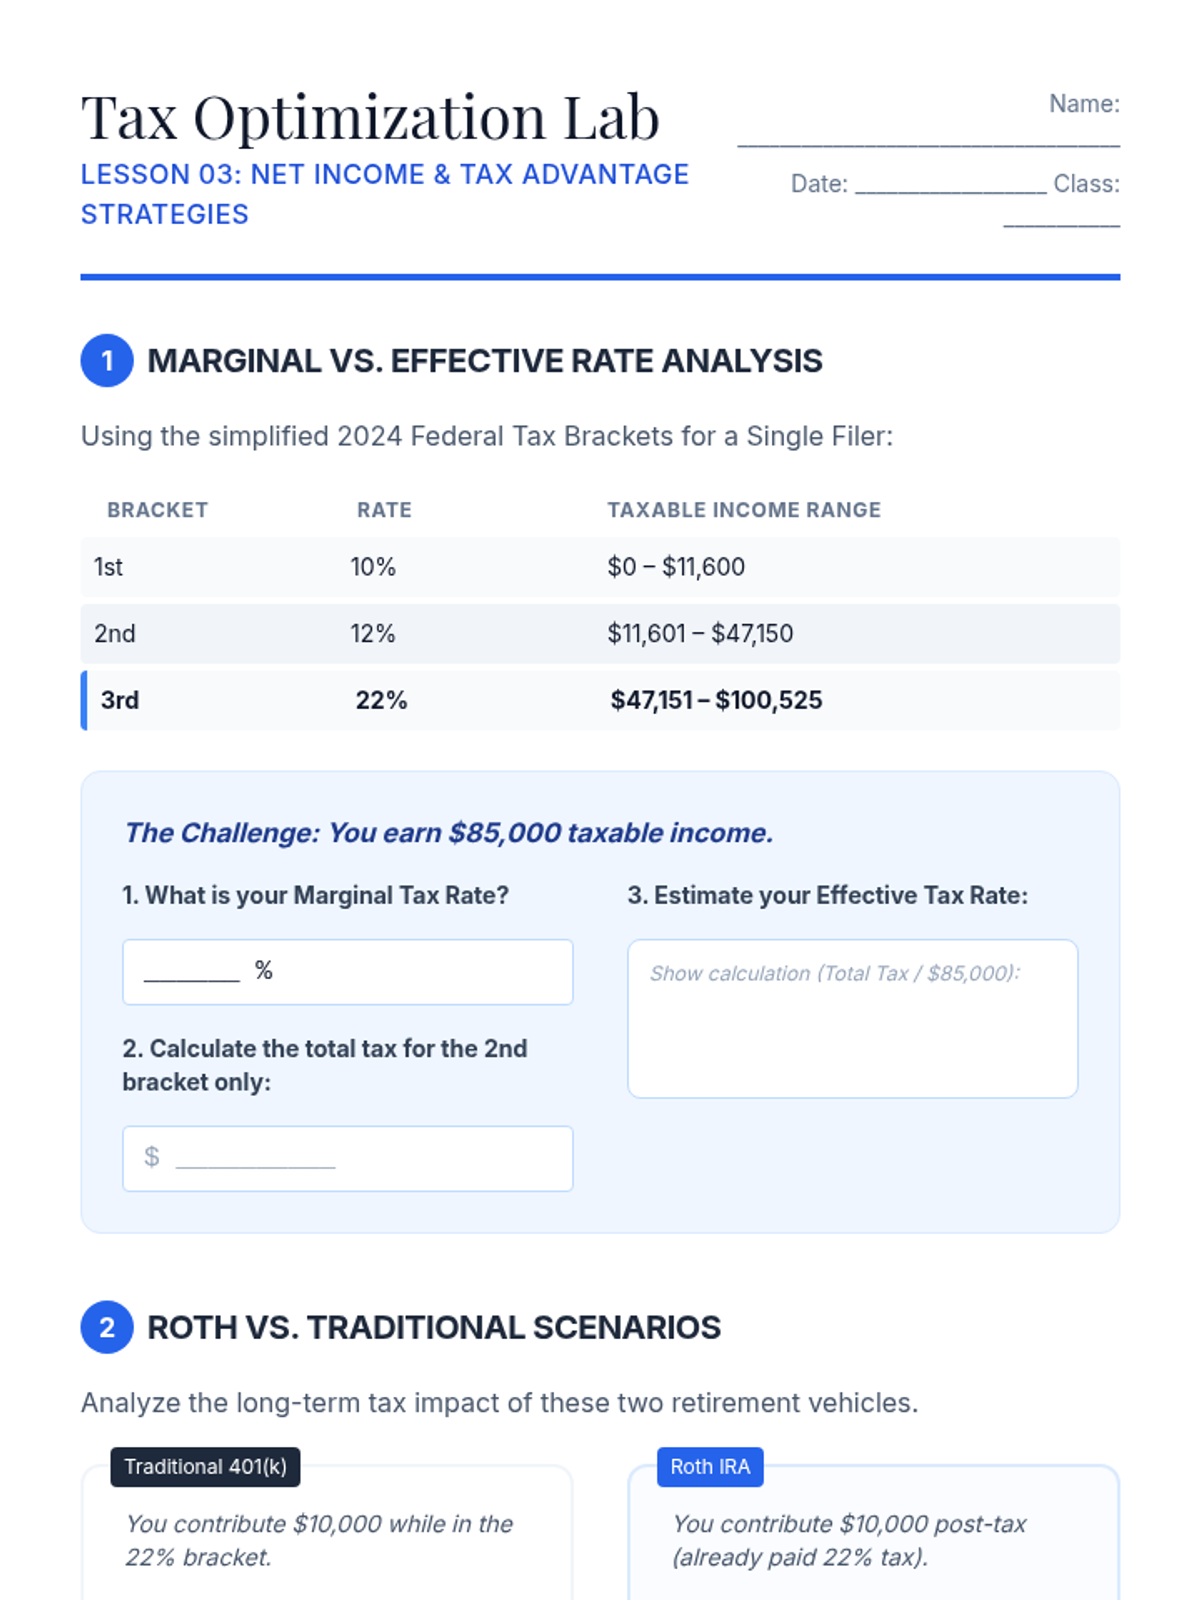Screen dimensions: 1200x1600
Task: Select the 2nd bracket 12% row
Action: pyautogui.click(x=600, y=634)
